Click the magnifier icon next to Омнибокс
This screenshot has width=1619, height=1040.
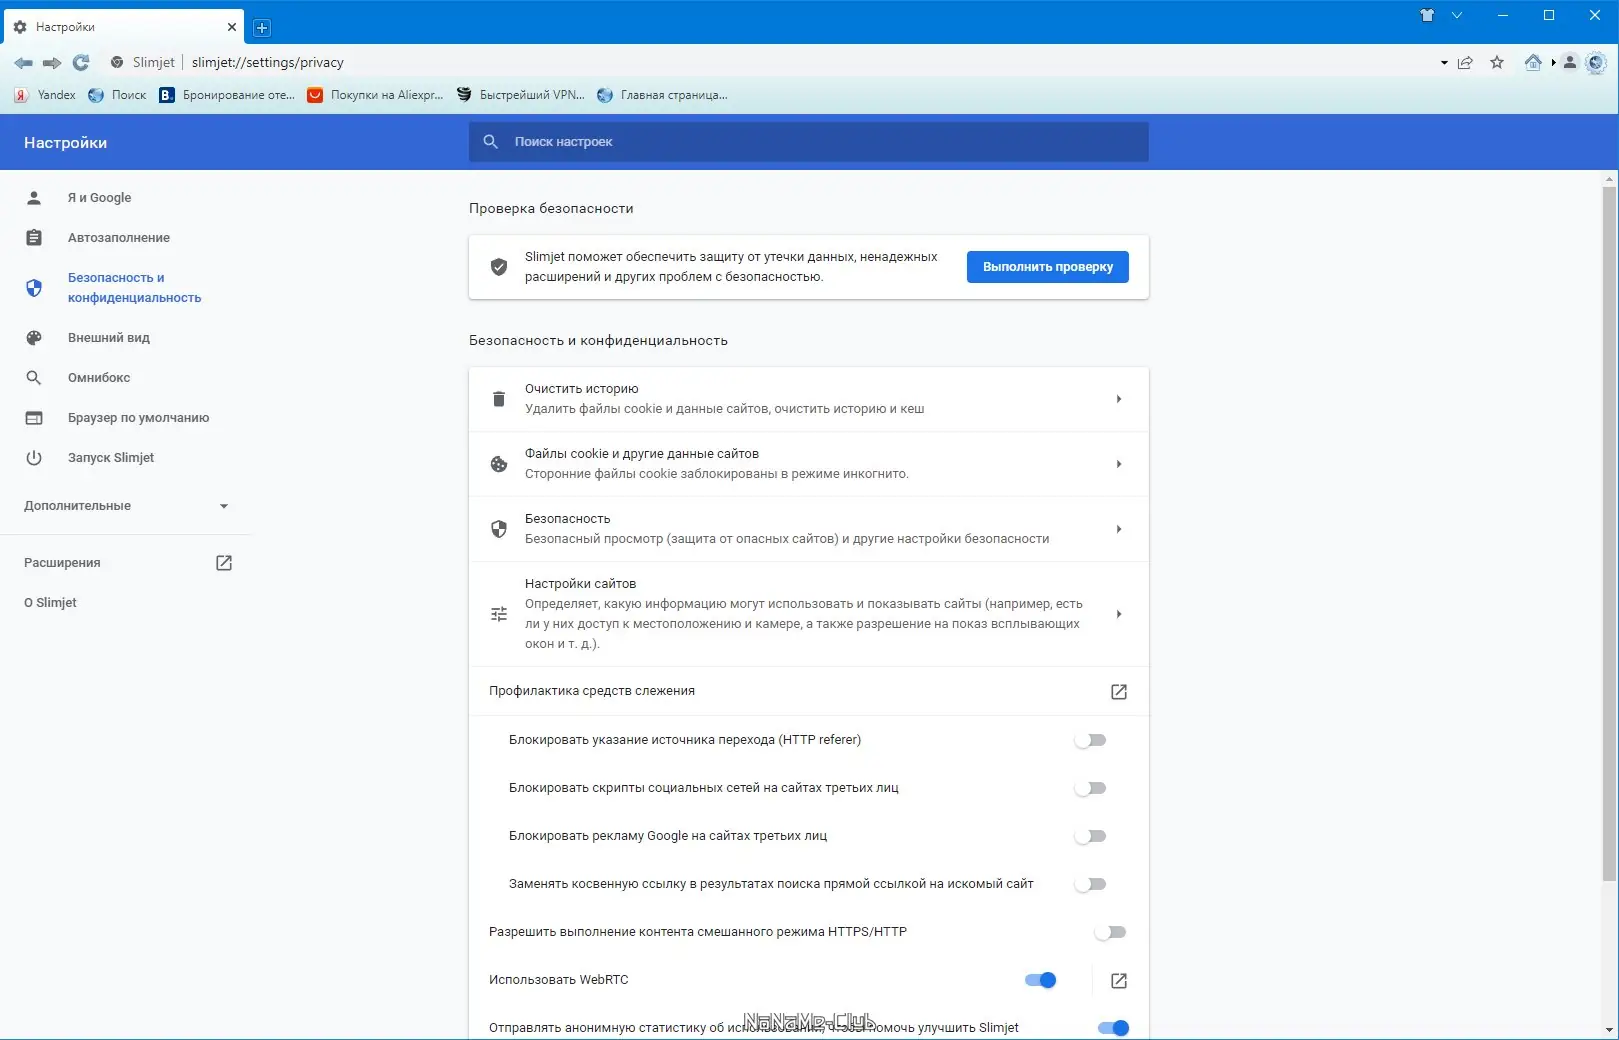[34, 377]
